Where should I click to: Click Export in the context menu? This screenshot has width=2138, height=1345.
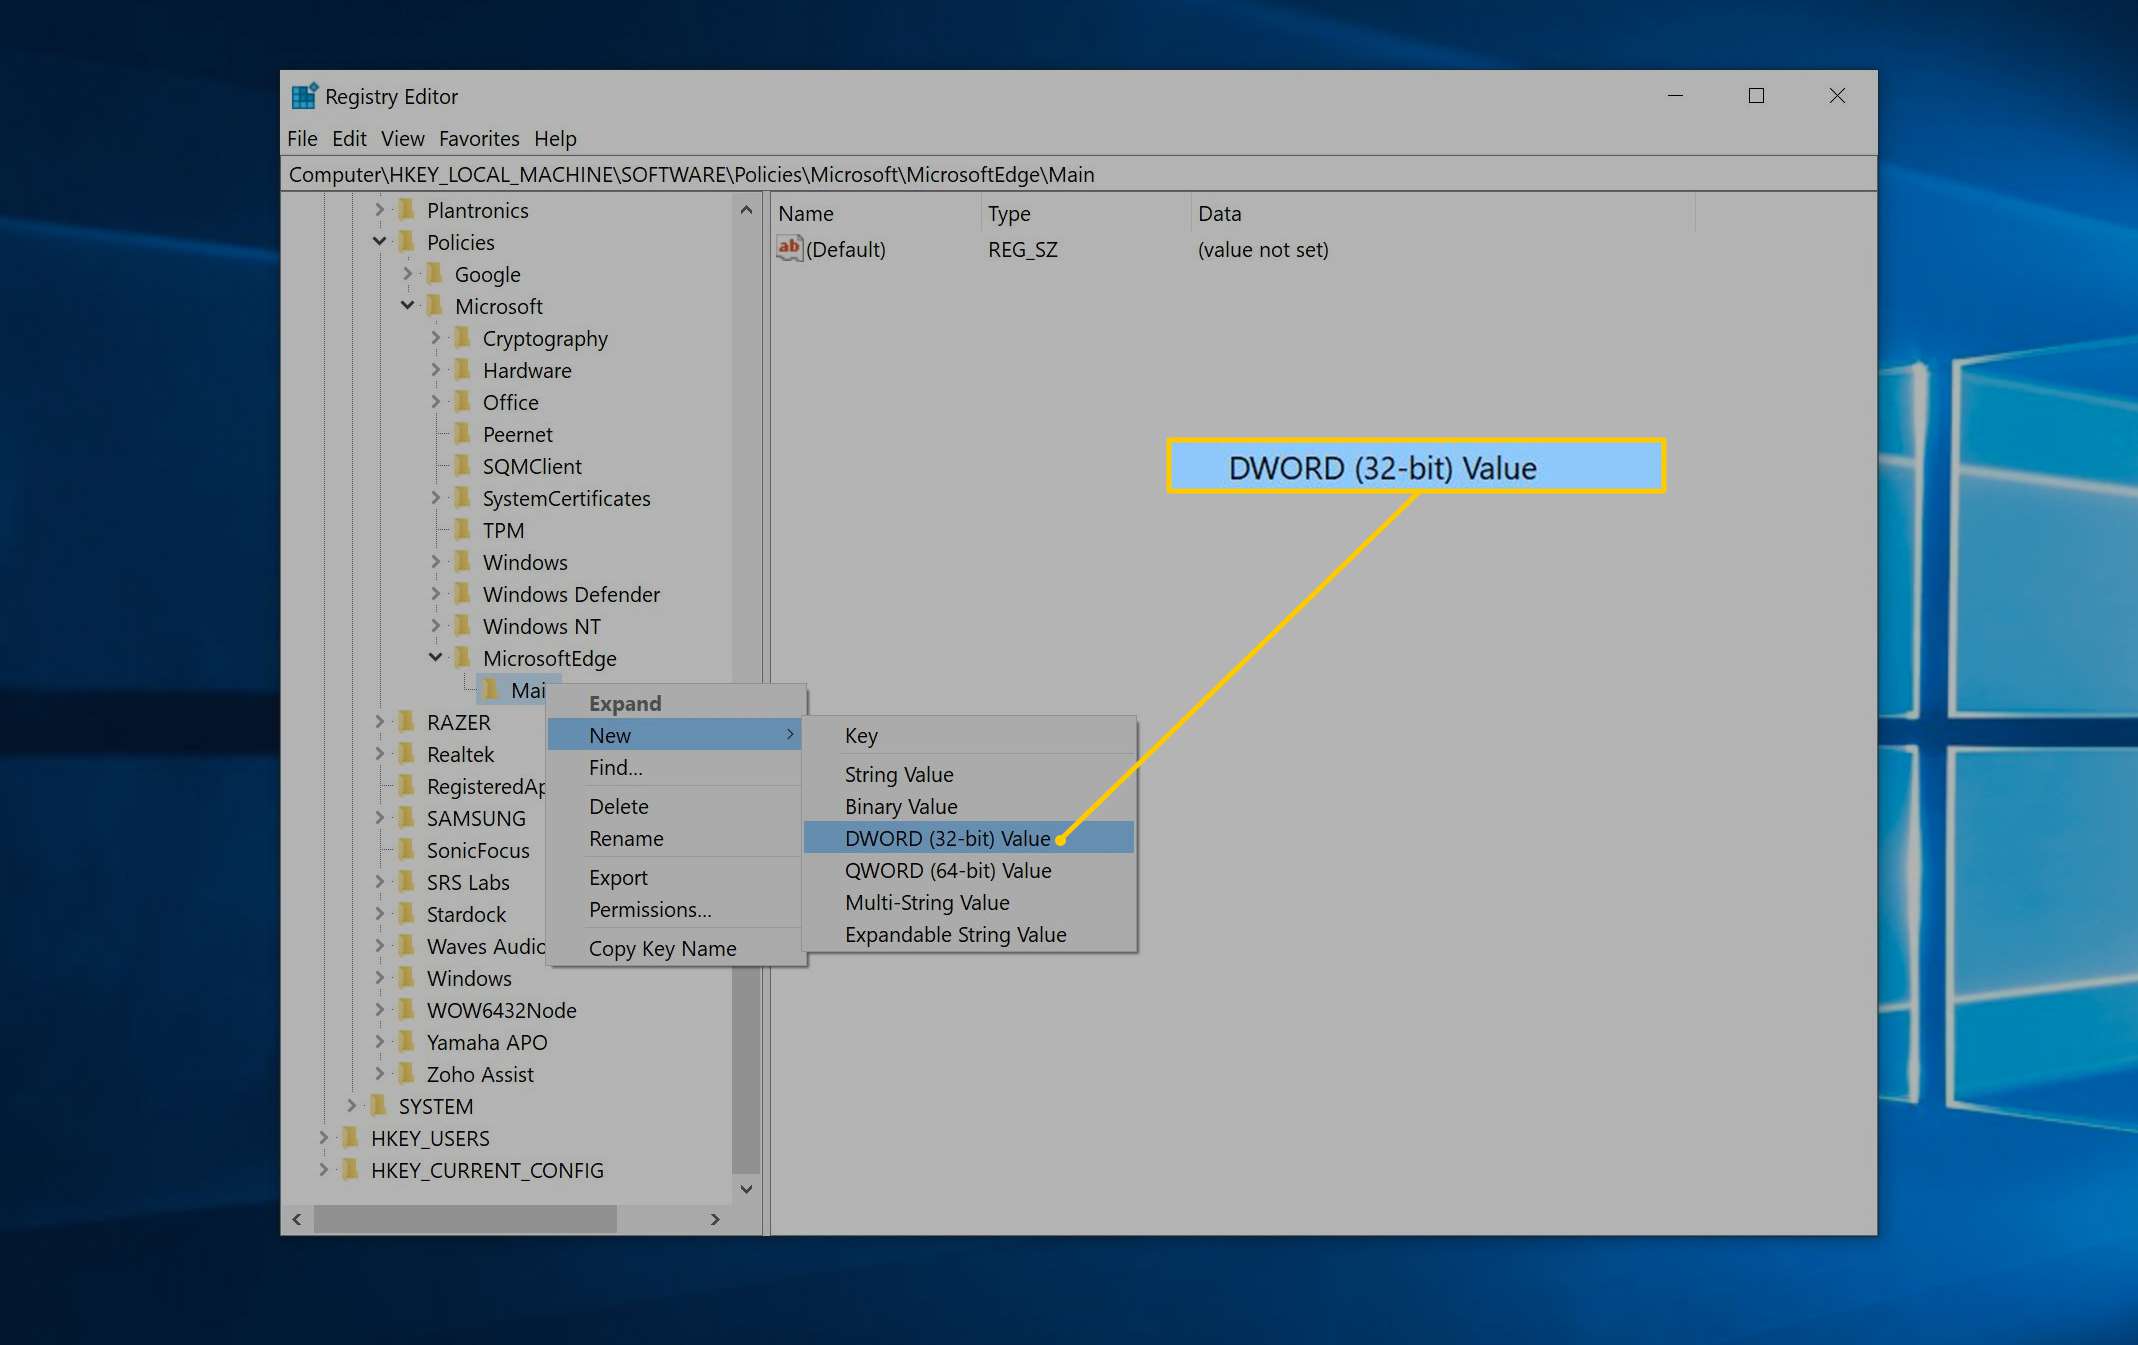click(675, 877)
